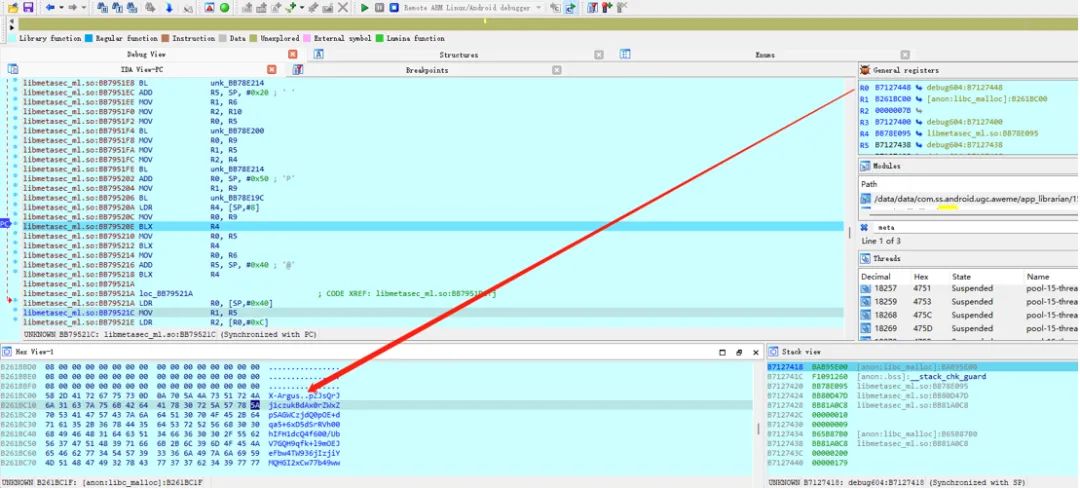This screenshot has width=1080, height=488.
Task: Close the IDA View-PC tab
Action: (271, 70)
